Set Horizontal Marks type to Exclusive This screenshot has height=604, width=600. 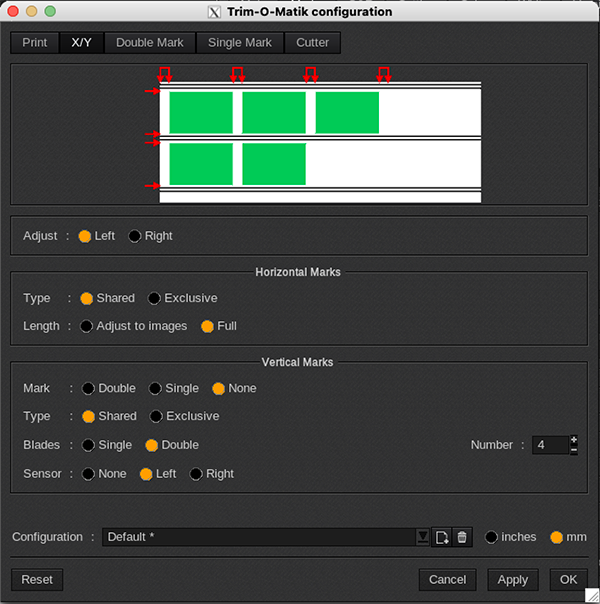pyautogui.click(x=154, y=298)
